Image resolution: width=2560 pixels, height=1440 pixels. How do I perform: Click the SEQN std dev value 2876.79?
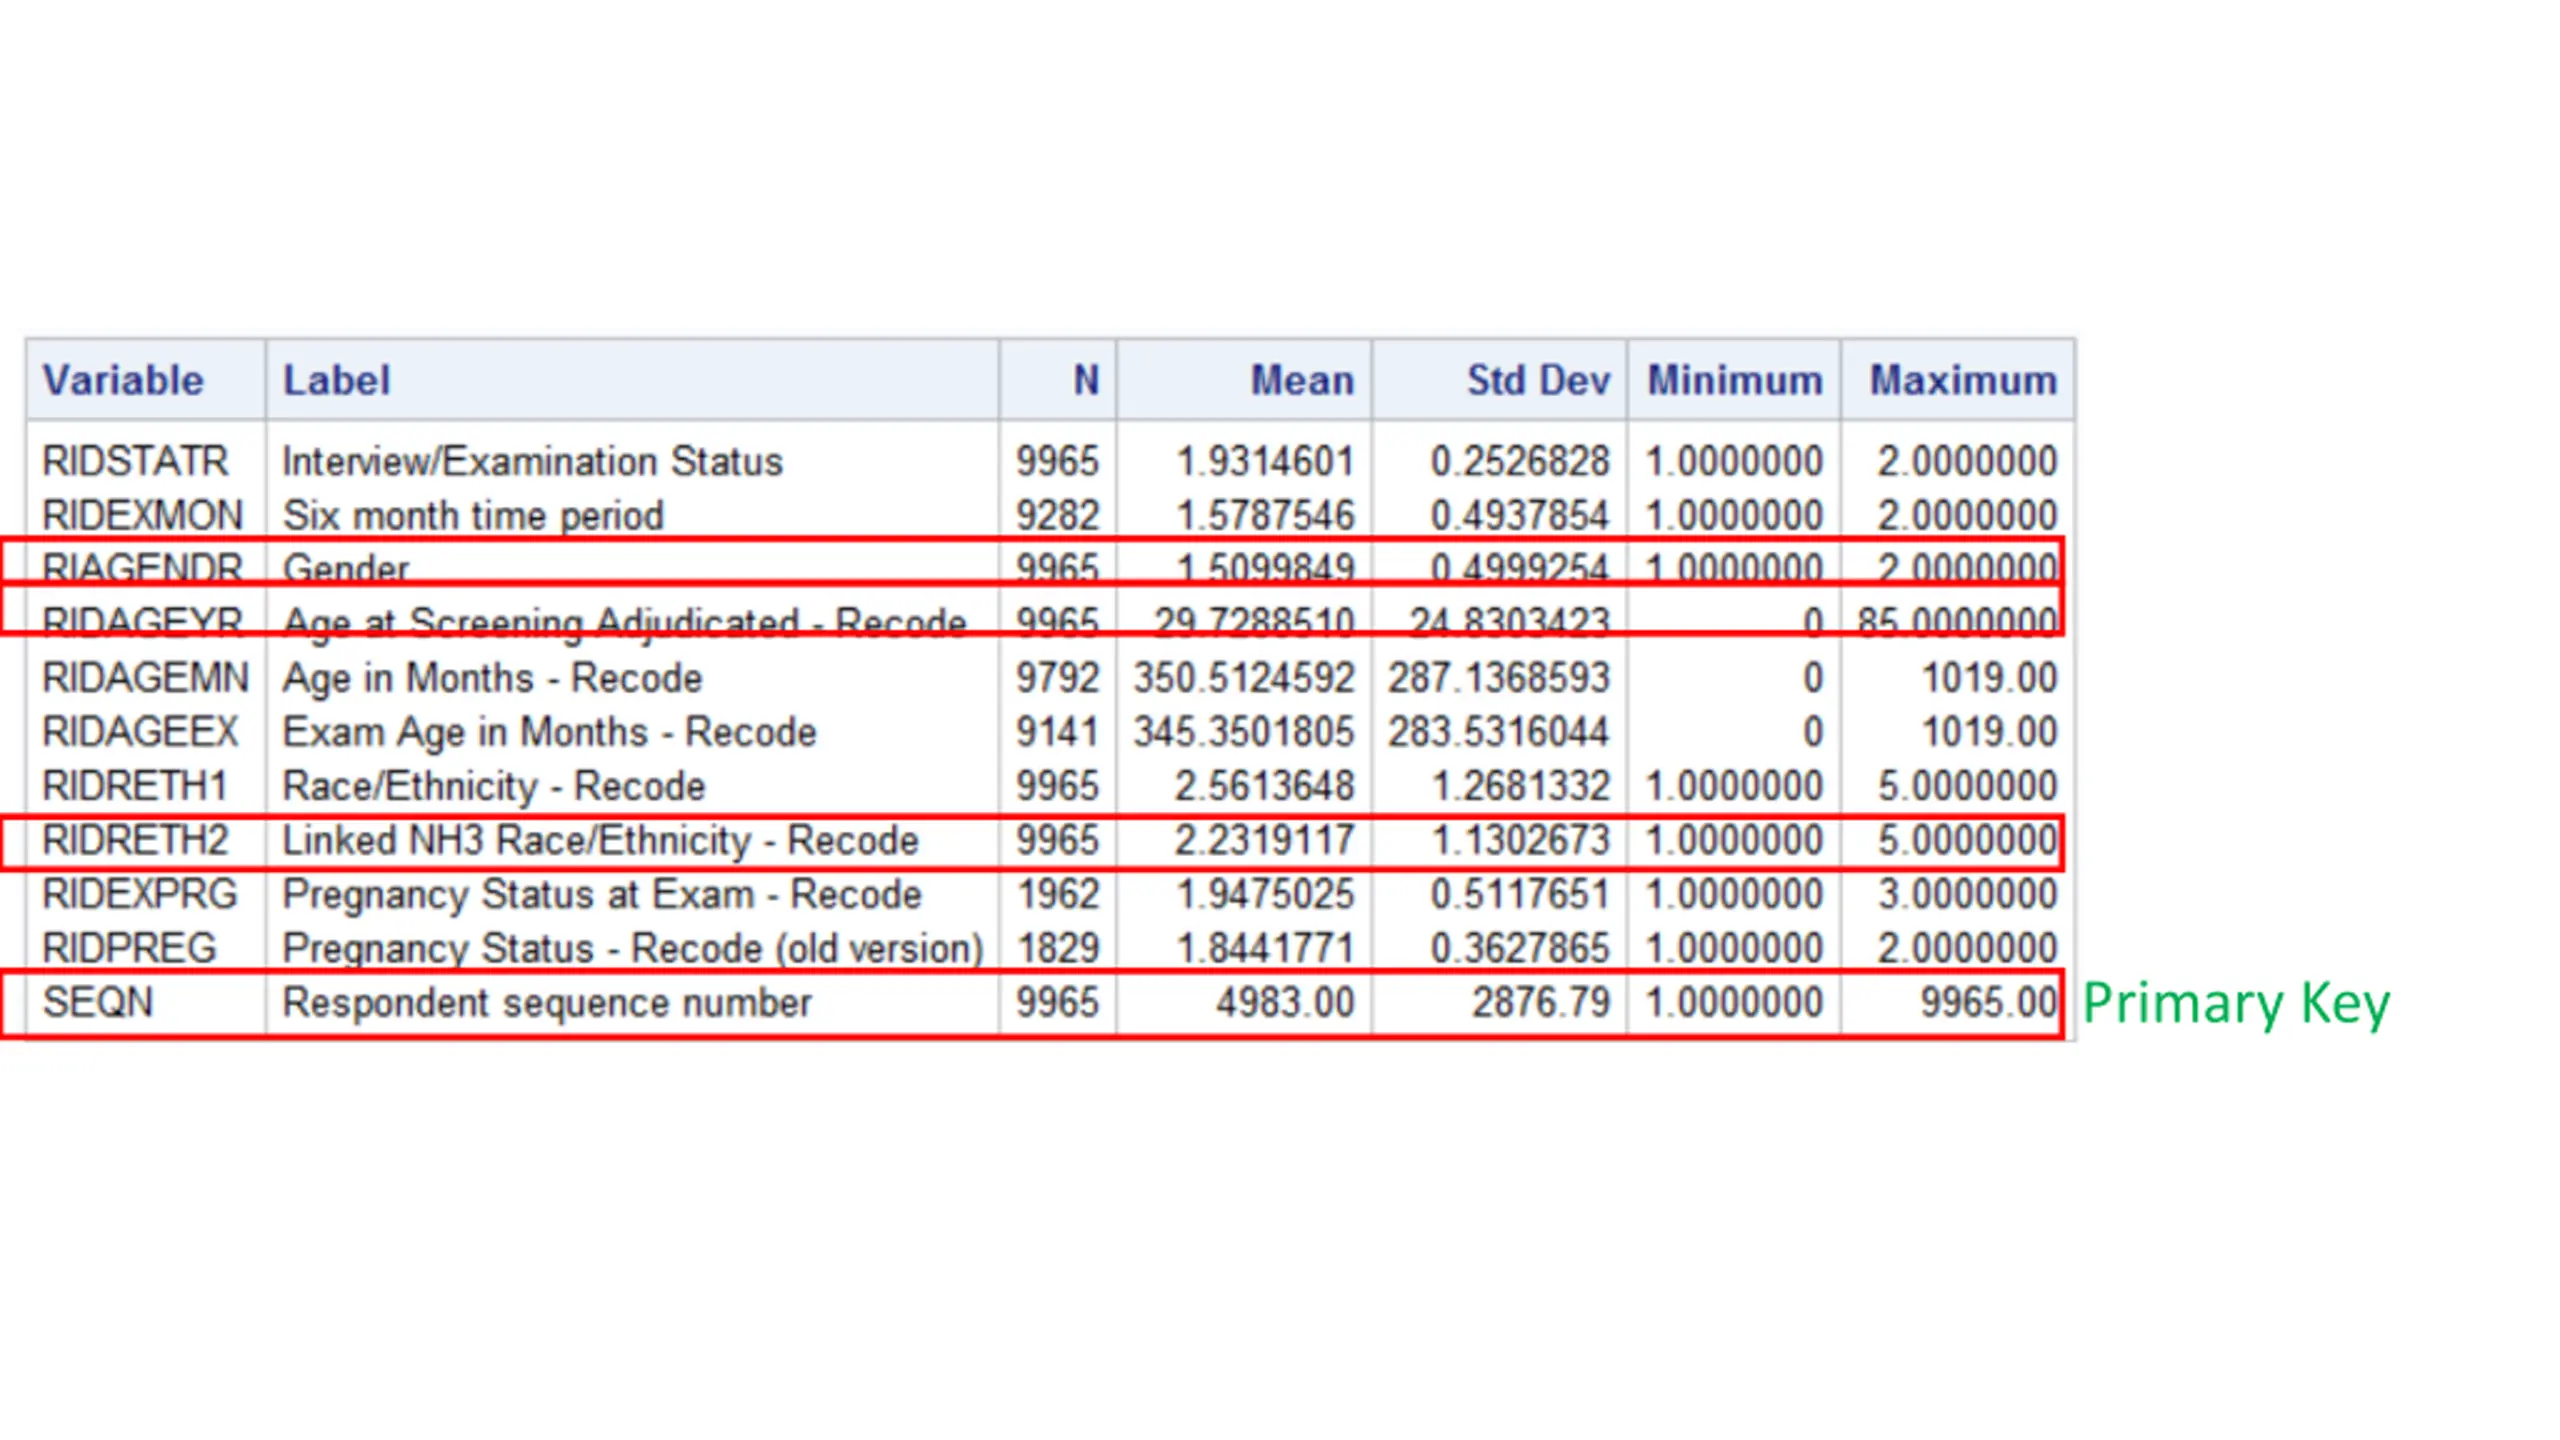point(1541,1002)
